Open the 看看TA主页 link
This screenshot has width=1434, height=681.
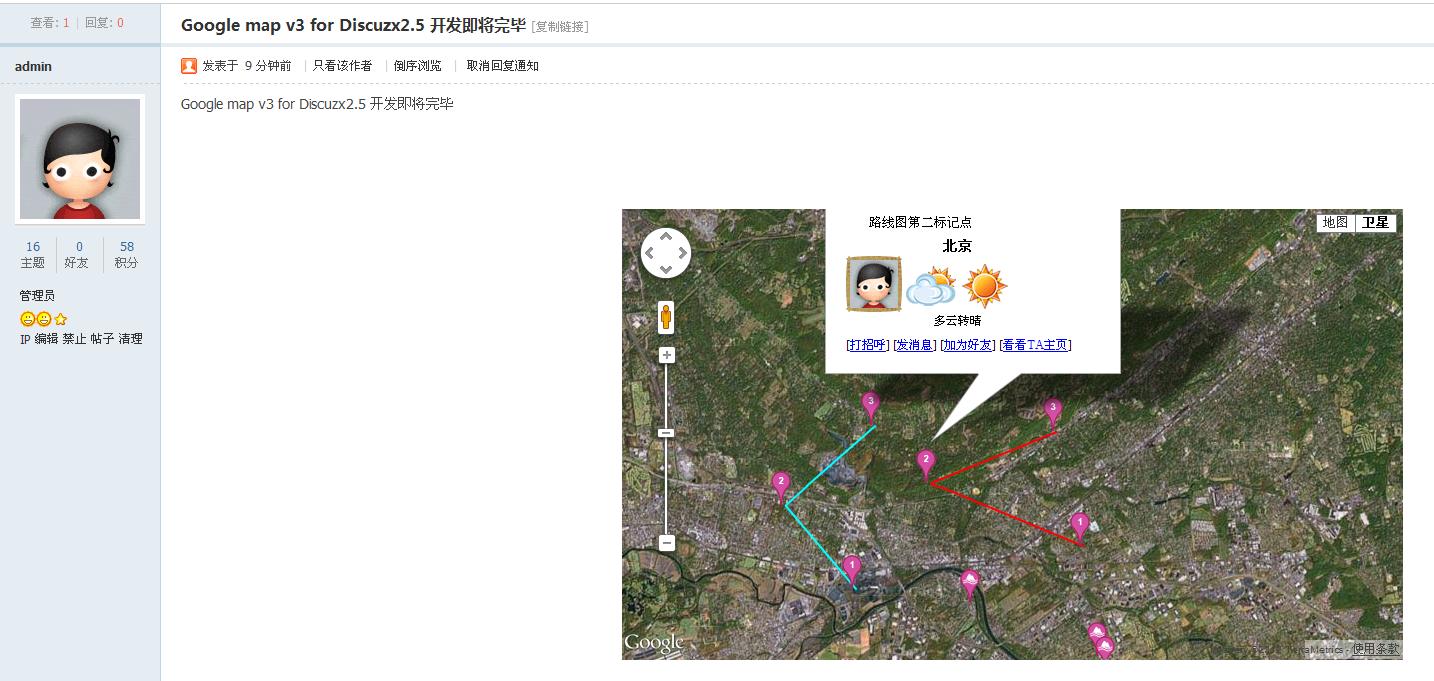1035,345
